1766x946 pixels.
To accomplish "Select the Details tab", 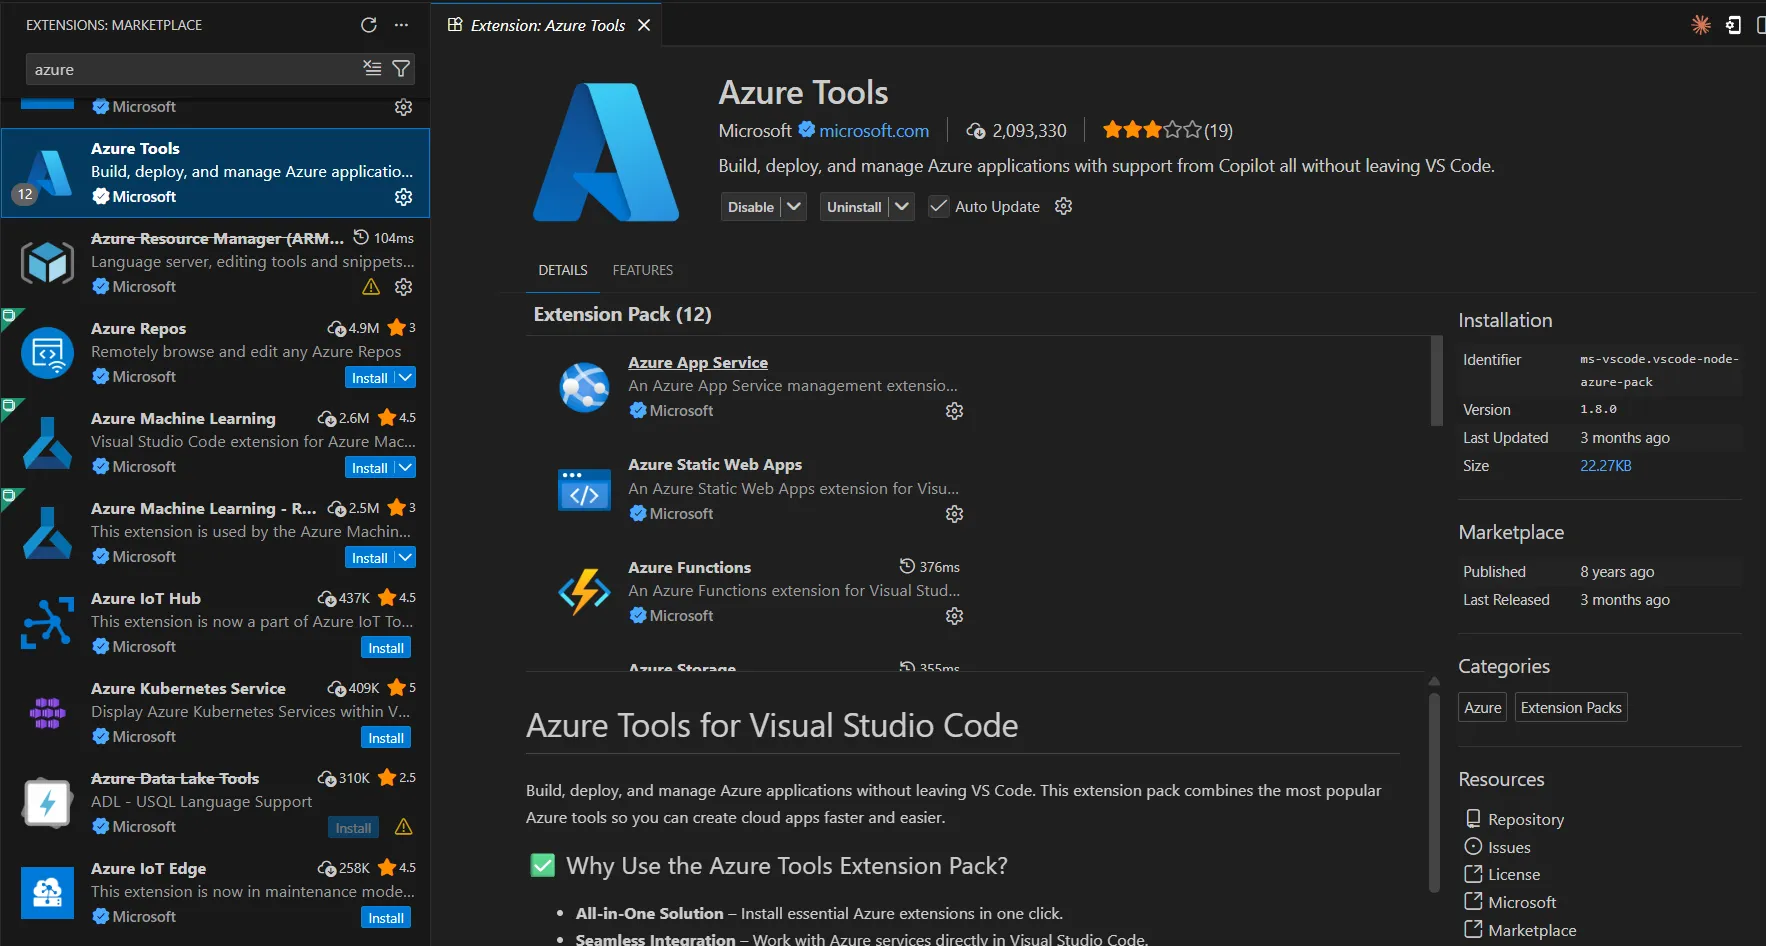I will (x=562, y=270).
